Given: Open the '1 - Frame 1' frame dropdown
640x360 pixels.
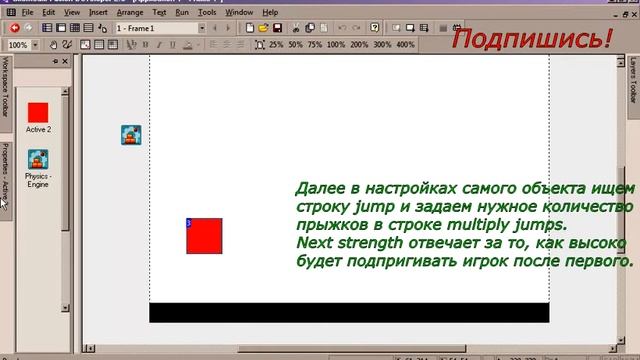Looking at the screenshot, I should tap(202, 28).
